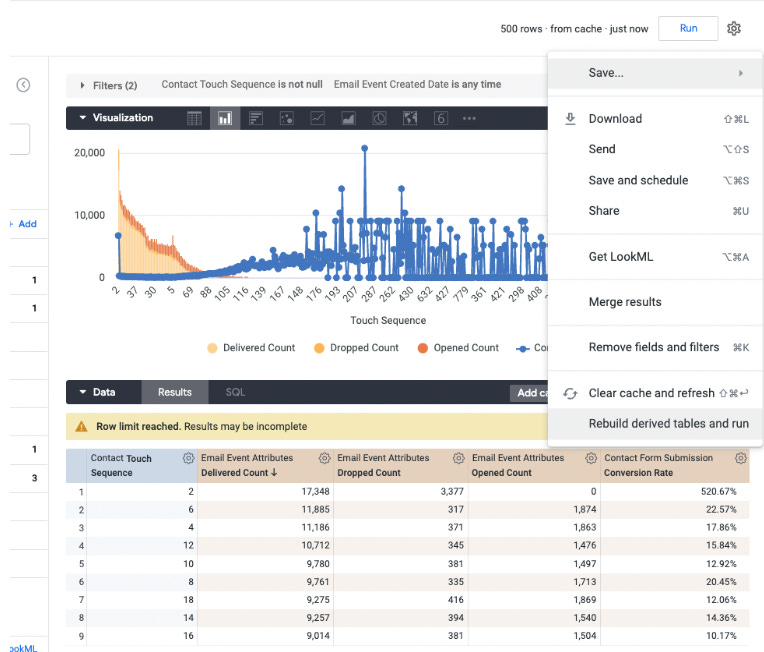
Task: Select the Scatterplot visualization icon
Action: click(x=286, y=118)
